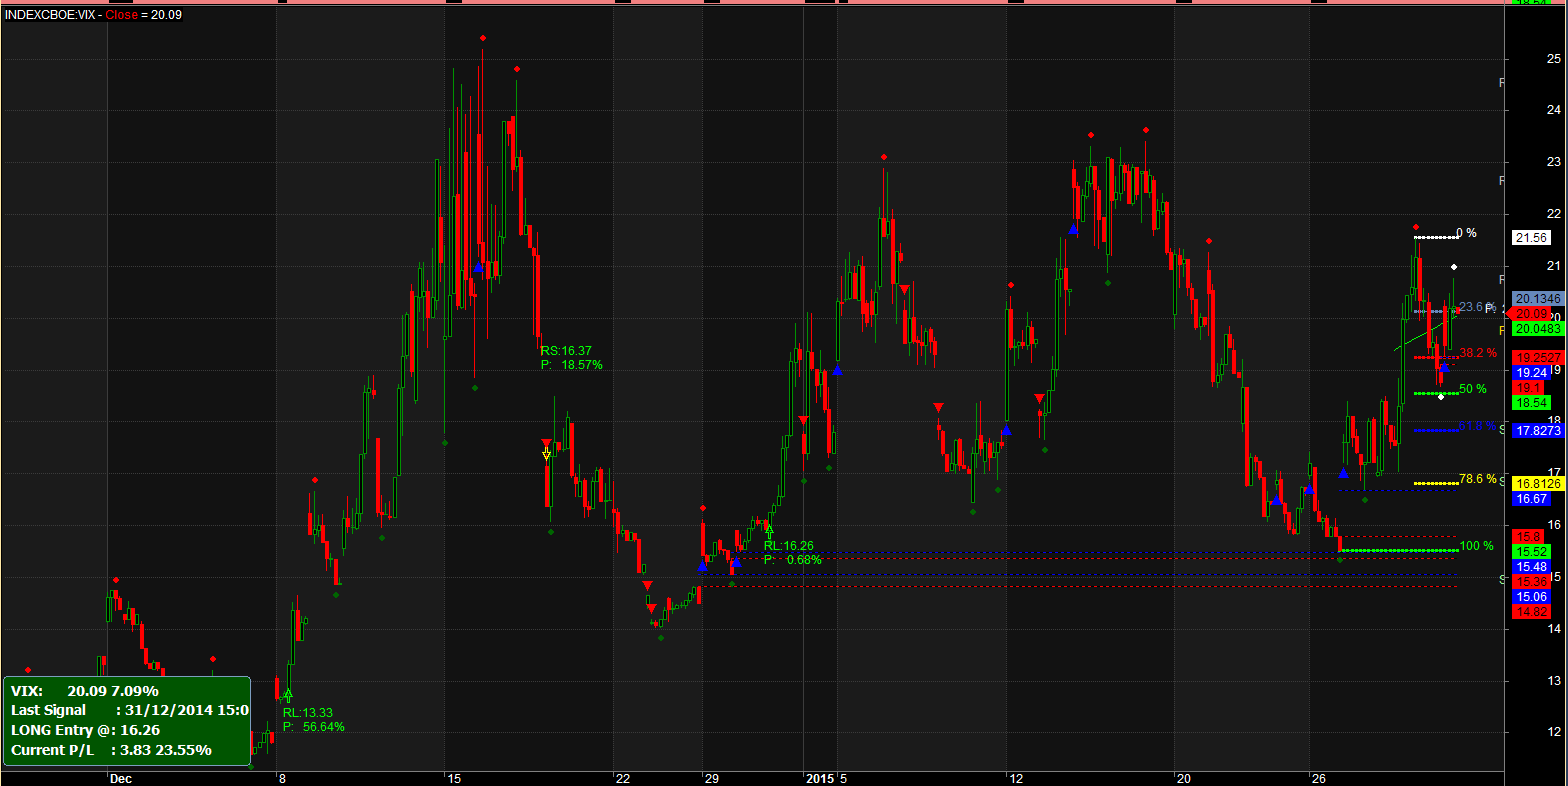Click the 50 % Fibonacci level label
Viewport: 1568px width, 786px height.
(1472, 388)
